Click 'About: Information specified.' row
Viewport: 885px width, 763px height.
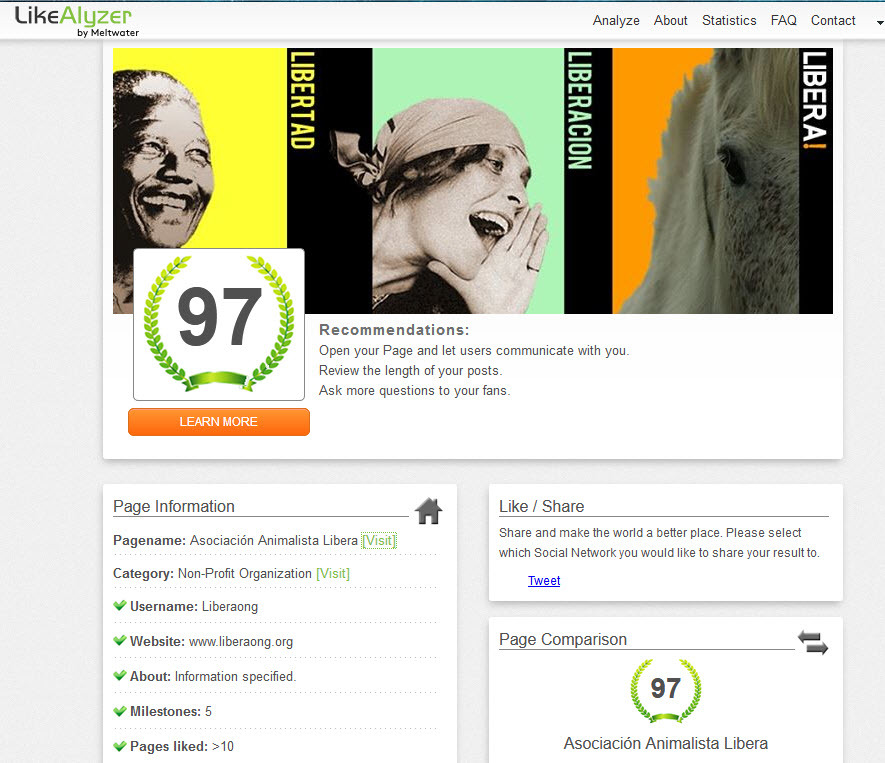pyautogui.click(x=275, y=677)
